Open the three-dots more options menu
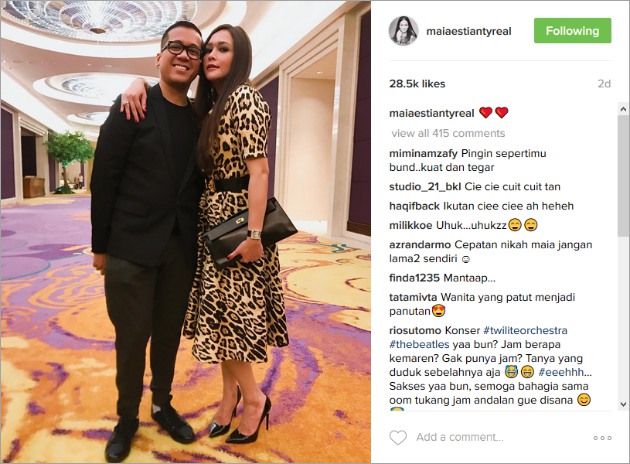630x464 pixels. 602,437
